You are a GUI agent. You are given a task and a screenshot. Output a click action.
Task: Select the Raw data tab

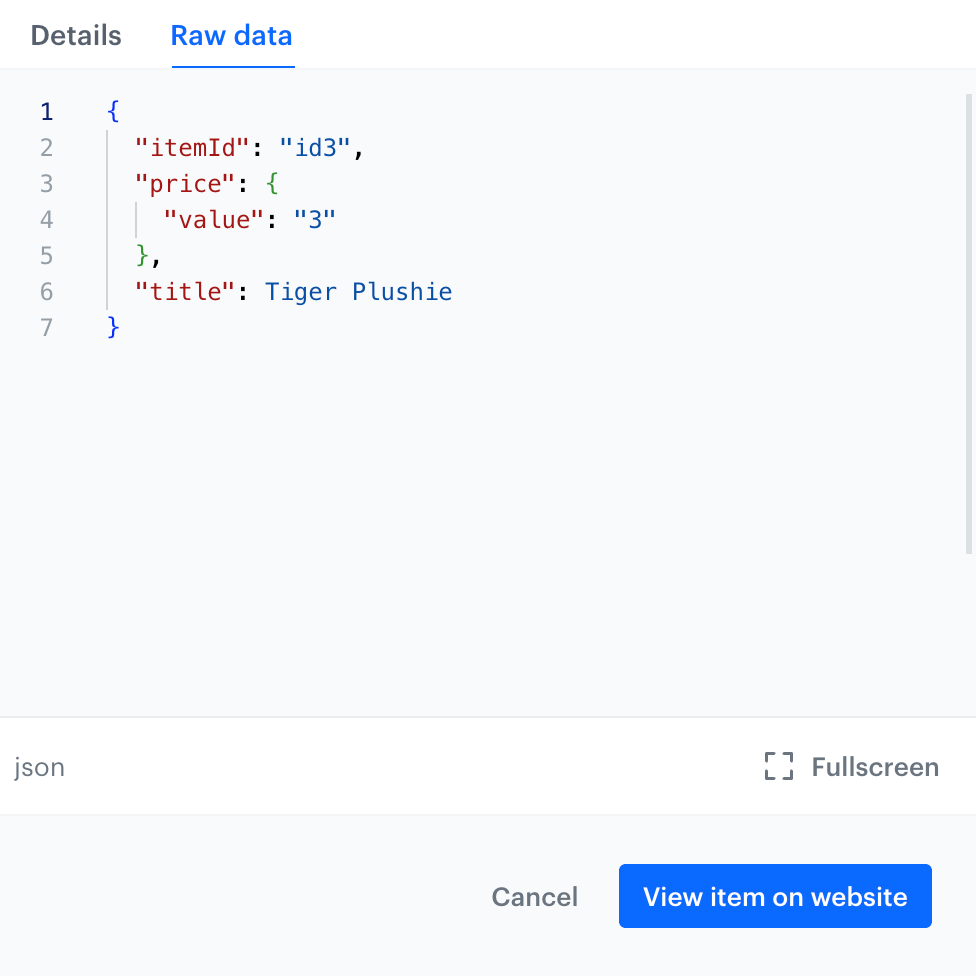pos(231,35)
